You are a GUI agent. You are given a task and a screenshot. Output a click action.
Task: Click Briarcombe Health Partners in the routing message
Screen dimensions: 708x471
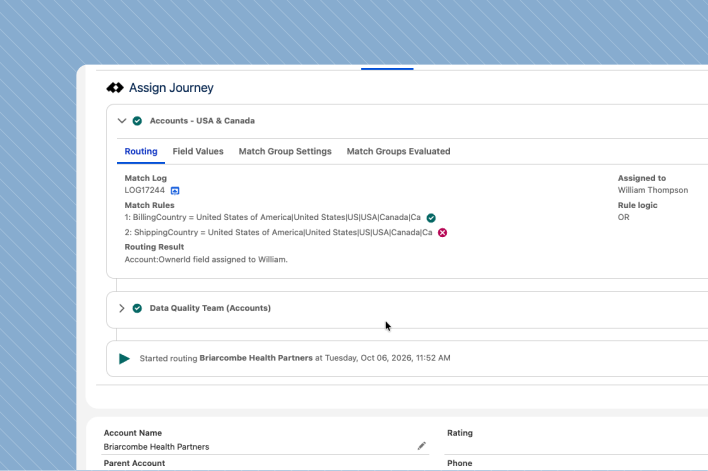(x=256, y=358)
